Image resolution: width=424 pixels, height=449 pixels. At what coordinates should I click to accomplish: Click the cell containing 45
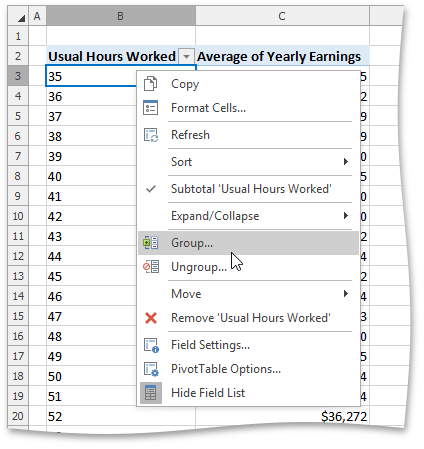(91, 276)
